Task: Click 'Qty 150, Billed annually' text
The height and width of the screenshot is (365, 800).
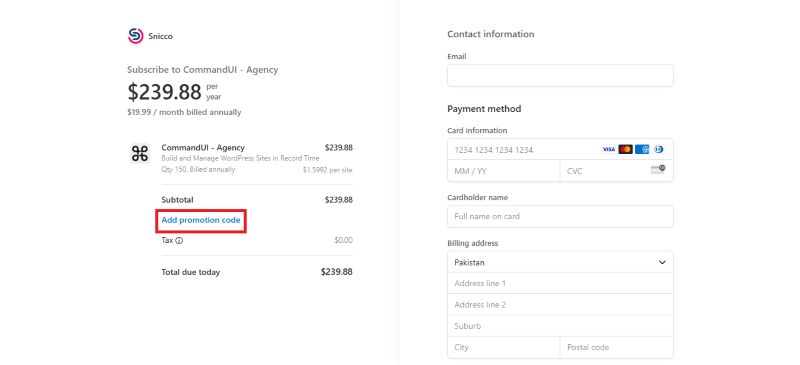Action: click(x=198, y=169)
